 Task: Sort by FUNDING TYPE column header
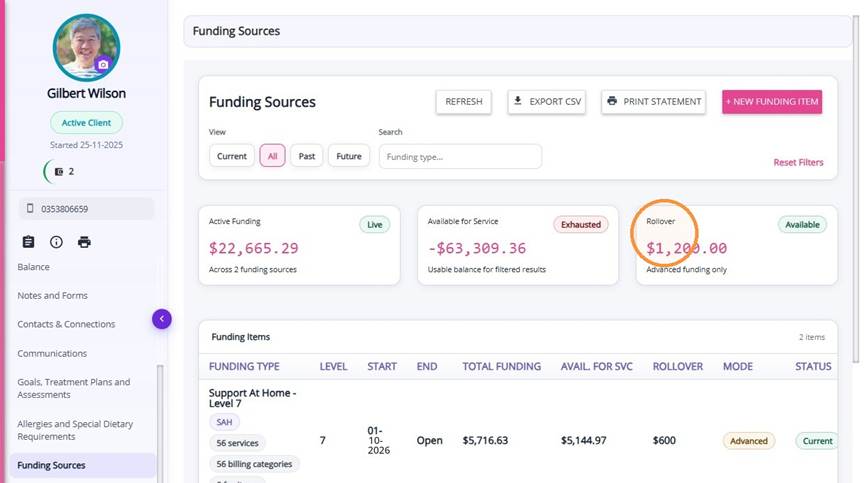click(x=244, y=366)
